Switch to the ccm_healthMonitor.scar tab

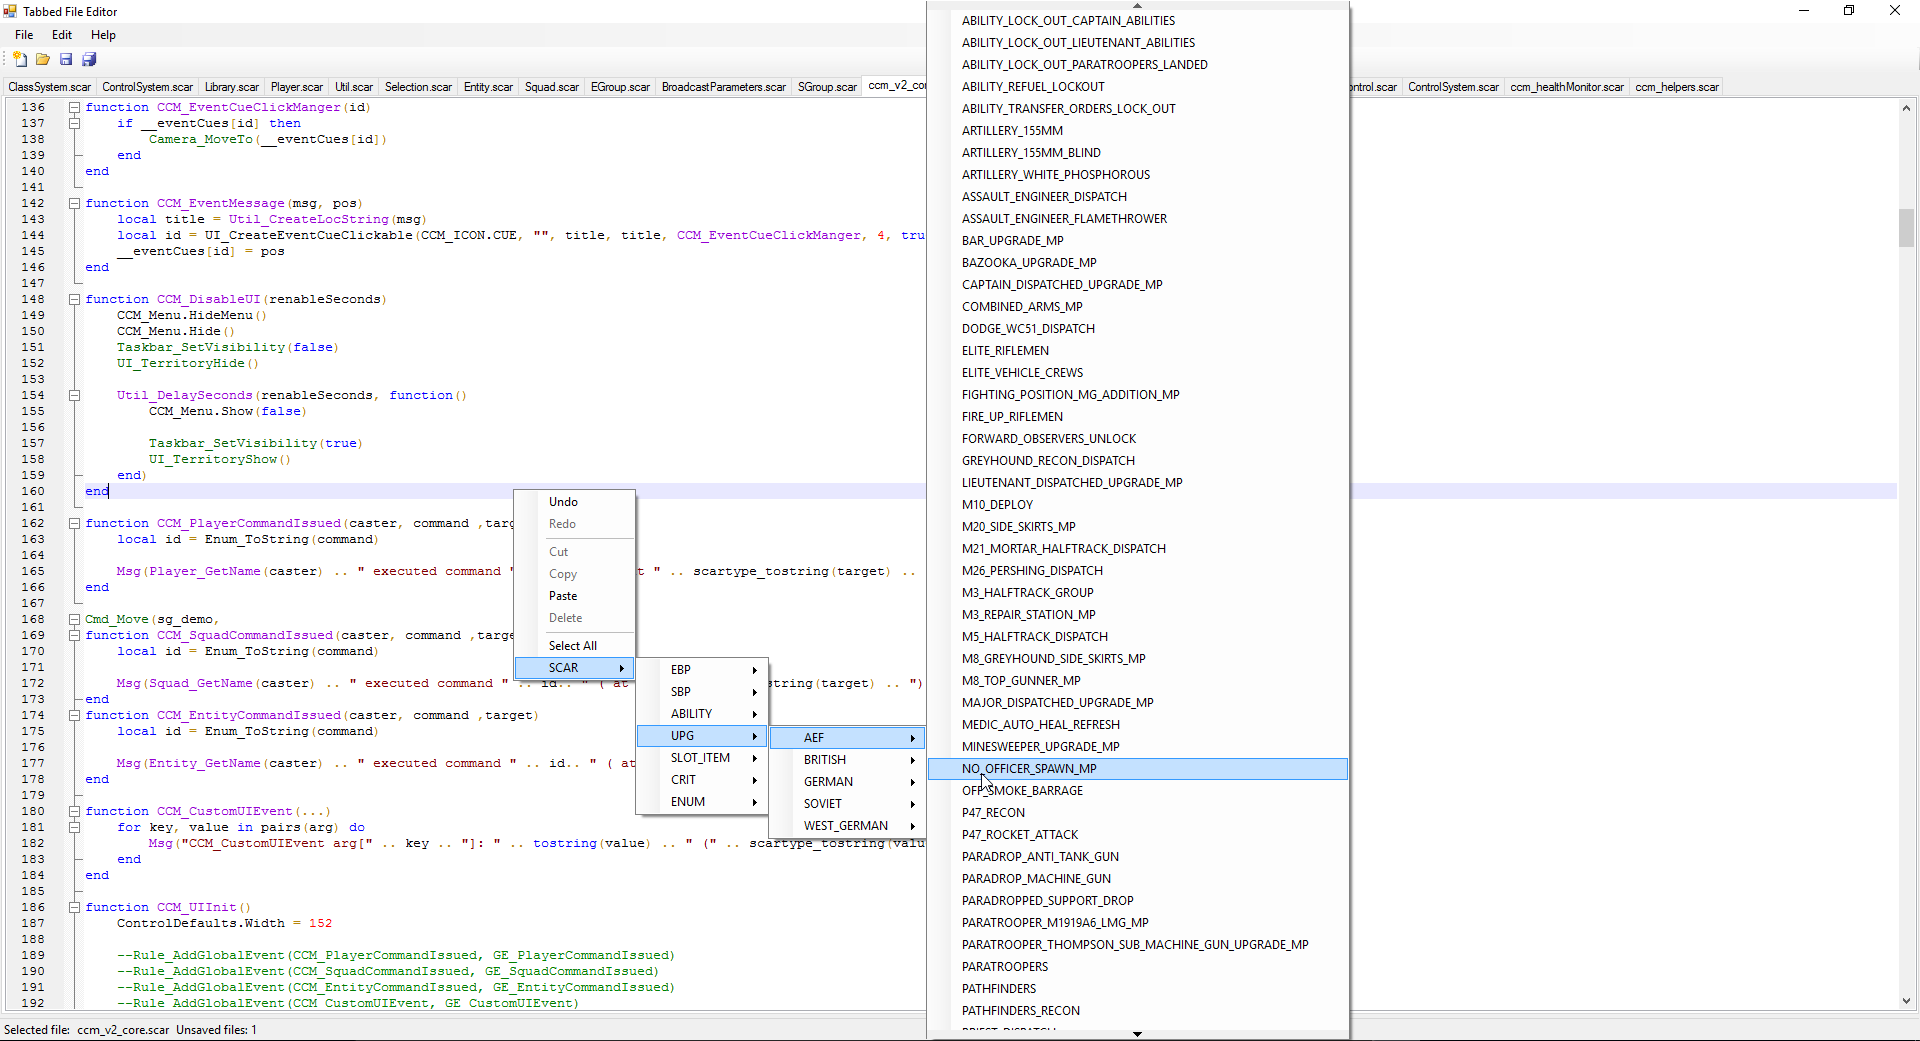click(x=1567, y=87)
